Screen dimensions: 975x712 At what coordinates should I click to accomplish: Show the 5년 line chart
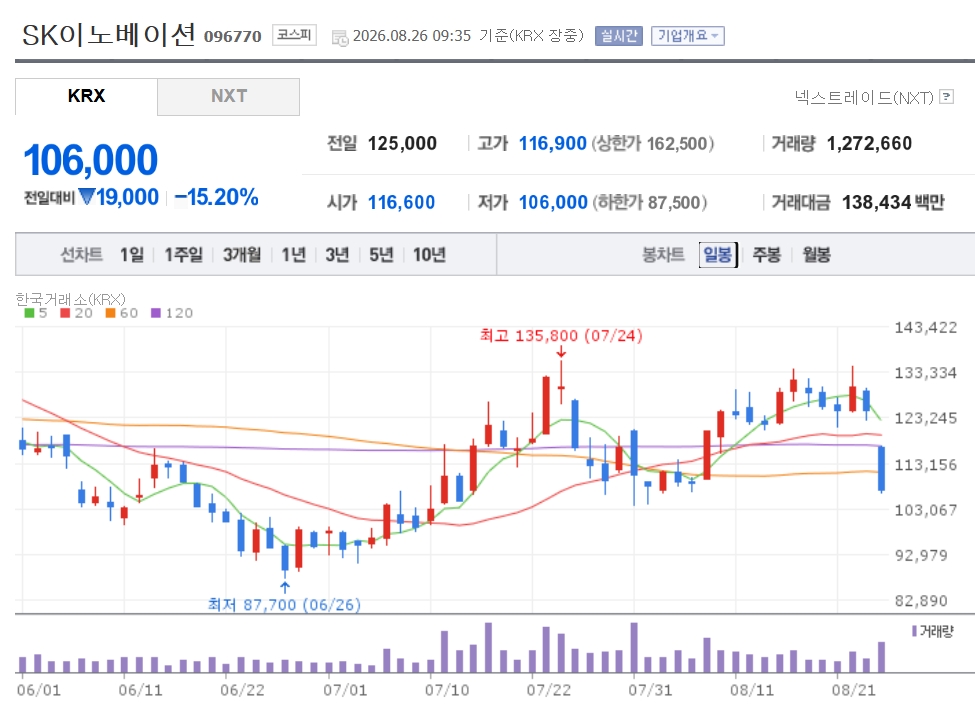[381, 254]
